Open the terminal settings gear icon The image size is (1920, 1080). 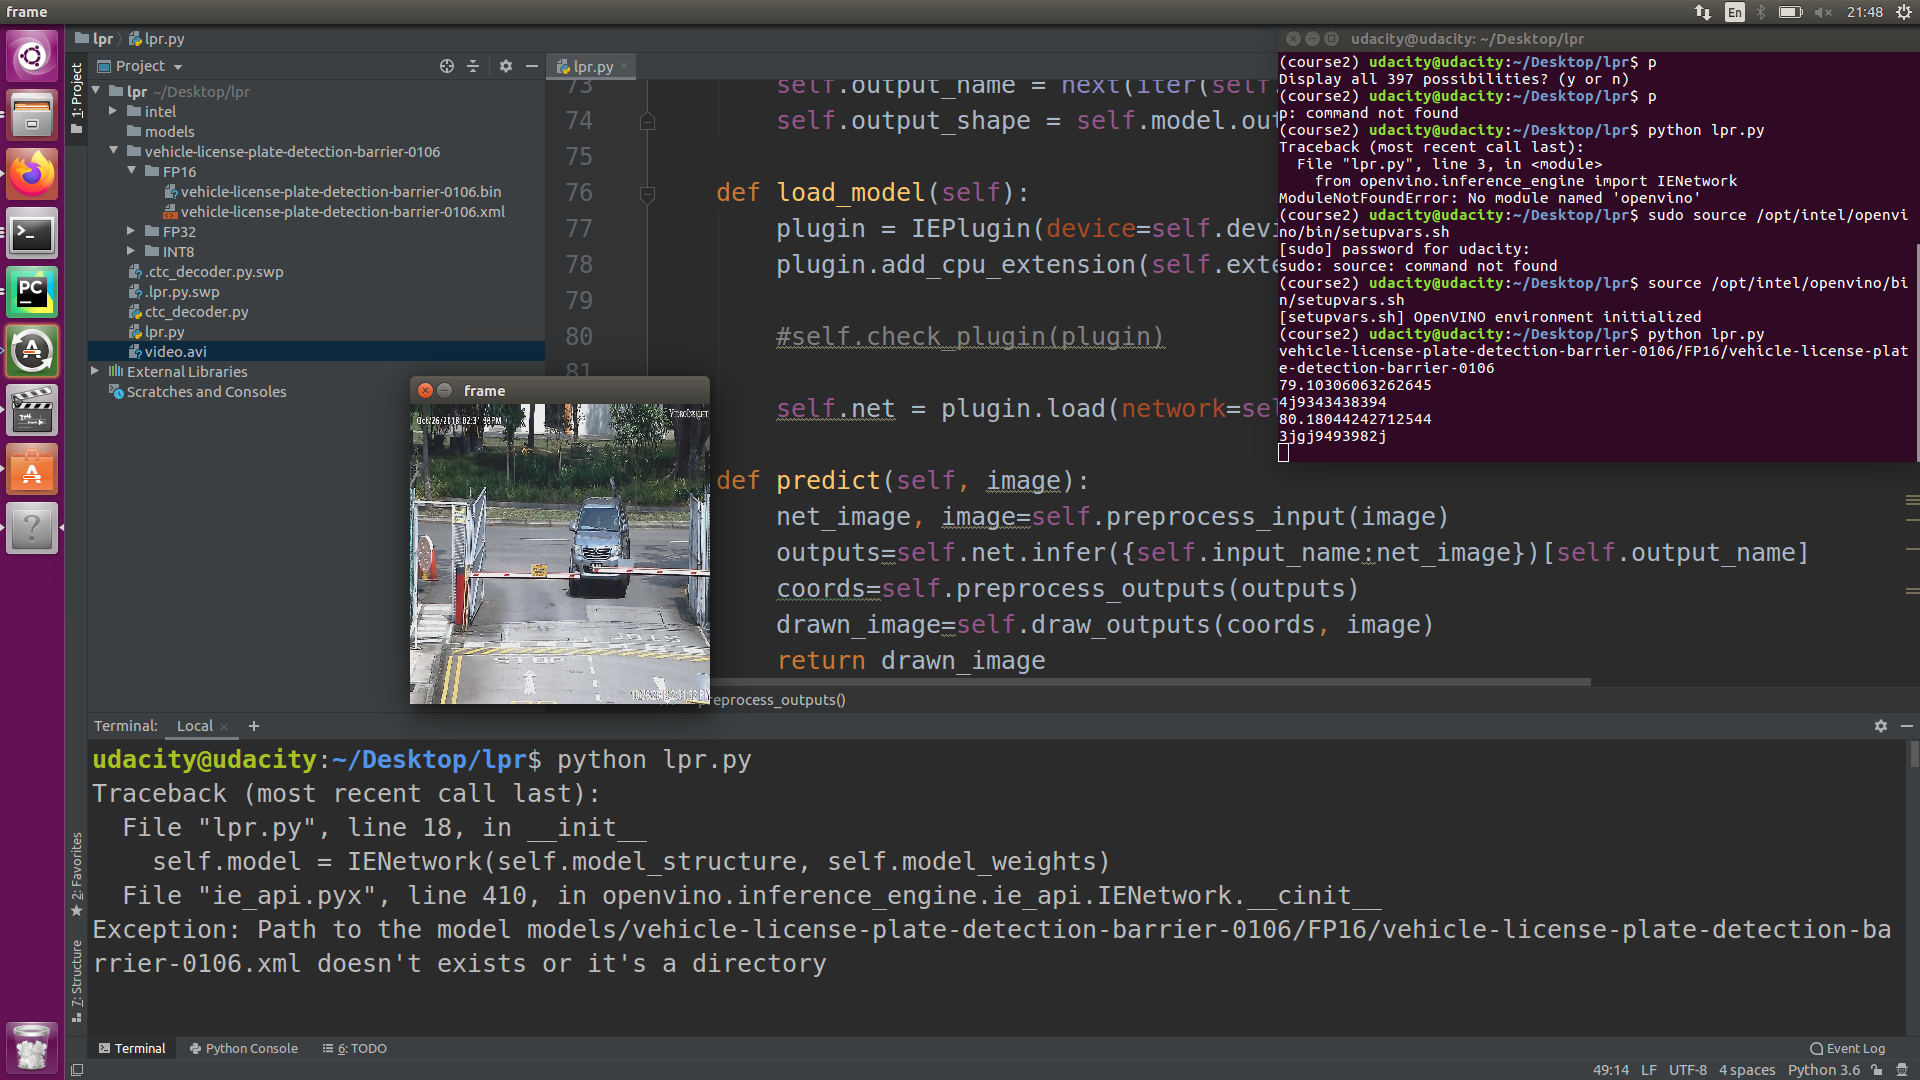tap(1880, 726)
